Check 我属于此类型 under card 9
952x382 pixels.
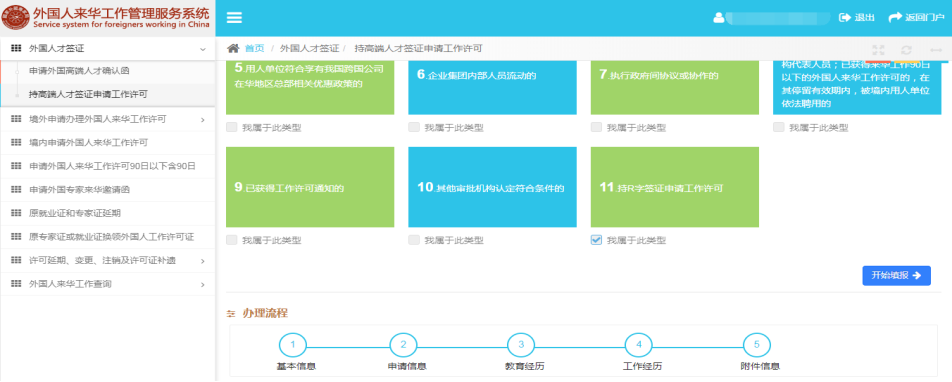(x=231, y=240)
